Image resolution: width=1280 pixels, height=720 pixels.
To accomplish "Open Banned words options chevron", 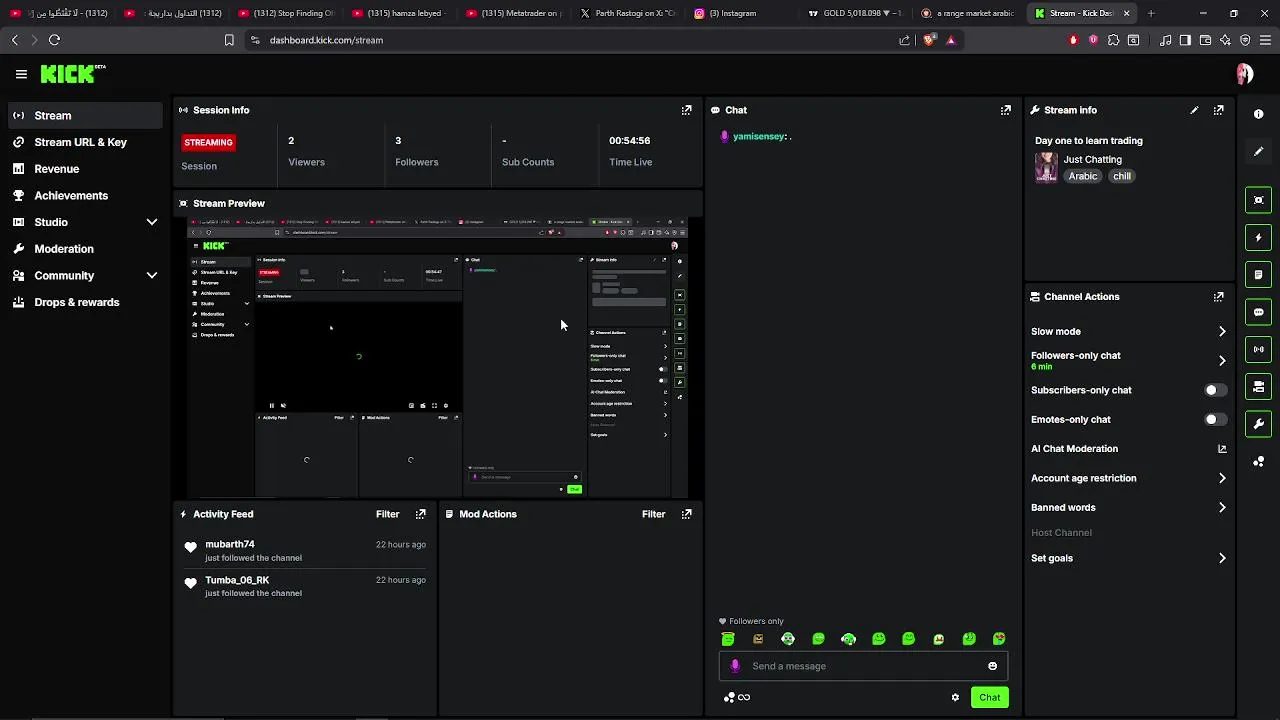I will tap(1221, 507).
